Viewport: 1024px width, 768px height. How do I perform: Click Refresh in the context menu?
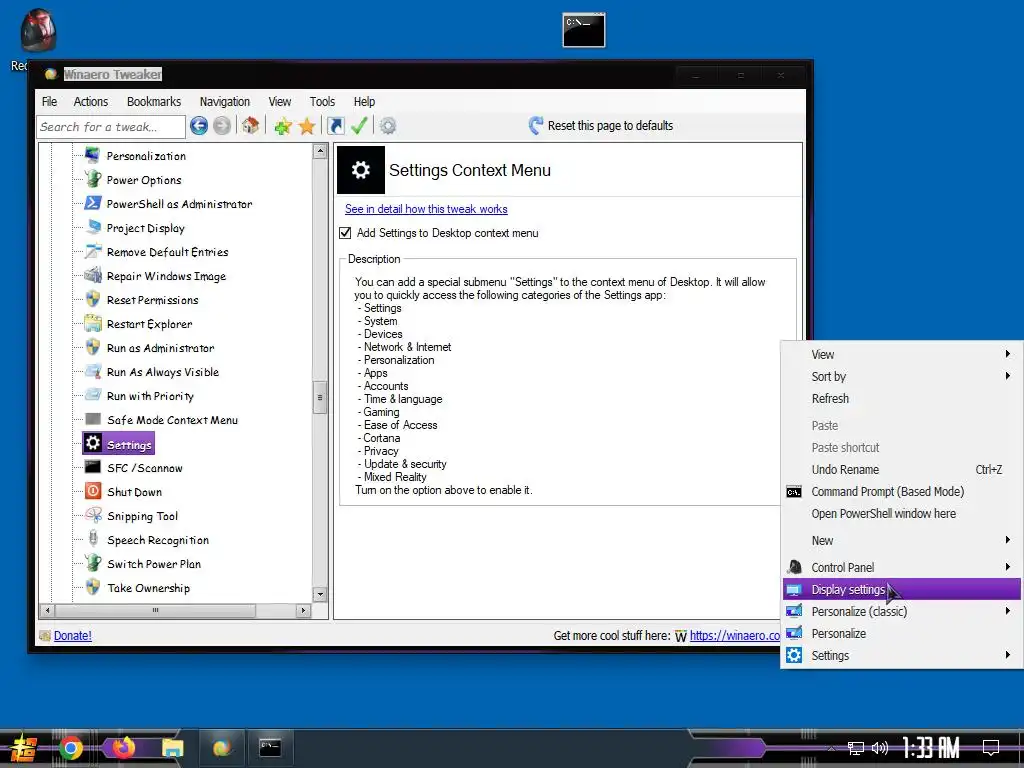click(x=901, y=398)
